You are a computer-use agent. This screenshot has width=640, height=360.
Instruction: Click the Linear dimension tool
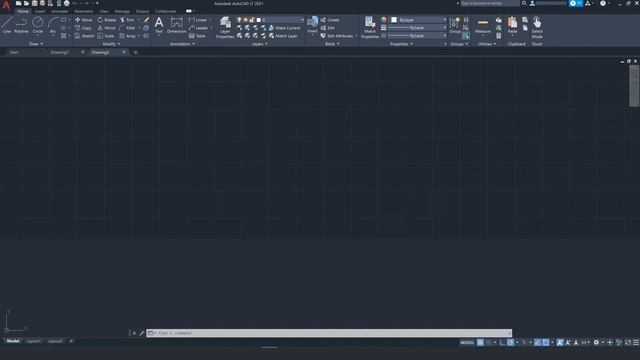tap(198, 20)
